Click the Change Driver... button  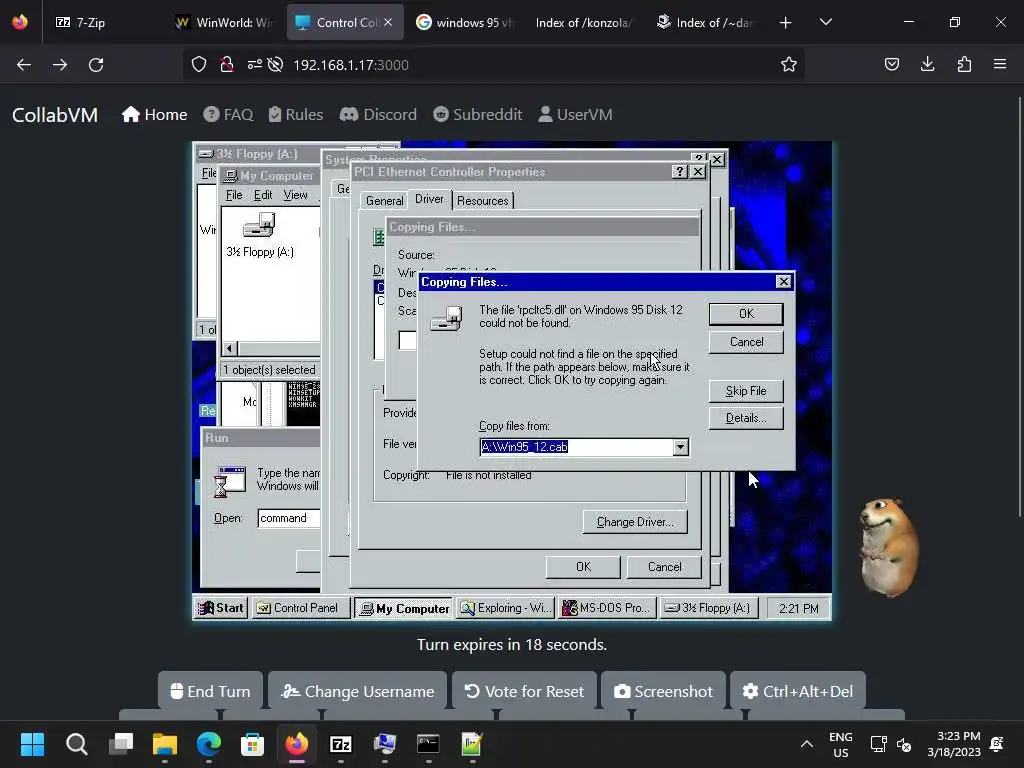(x=635, y=522)
